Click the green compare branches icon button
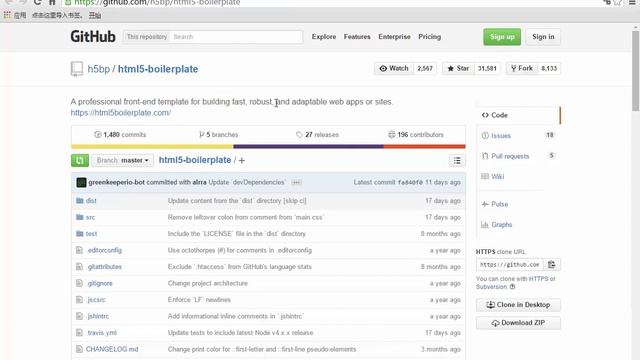Viewport: 640px width, 360px height. 80,160
